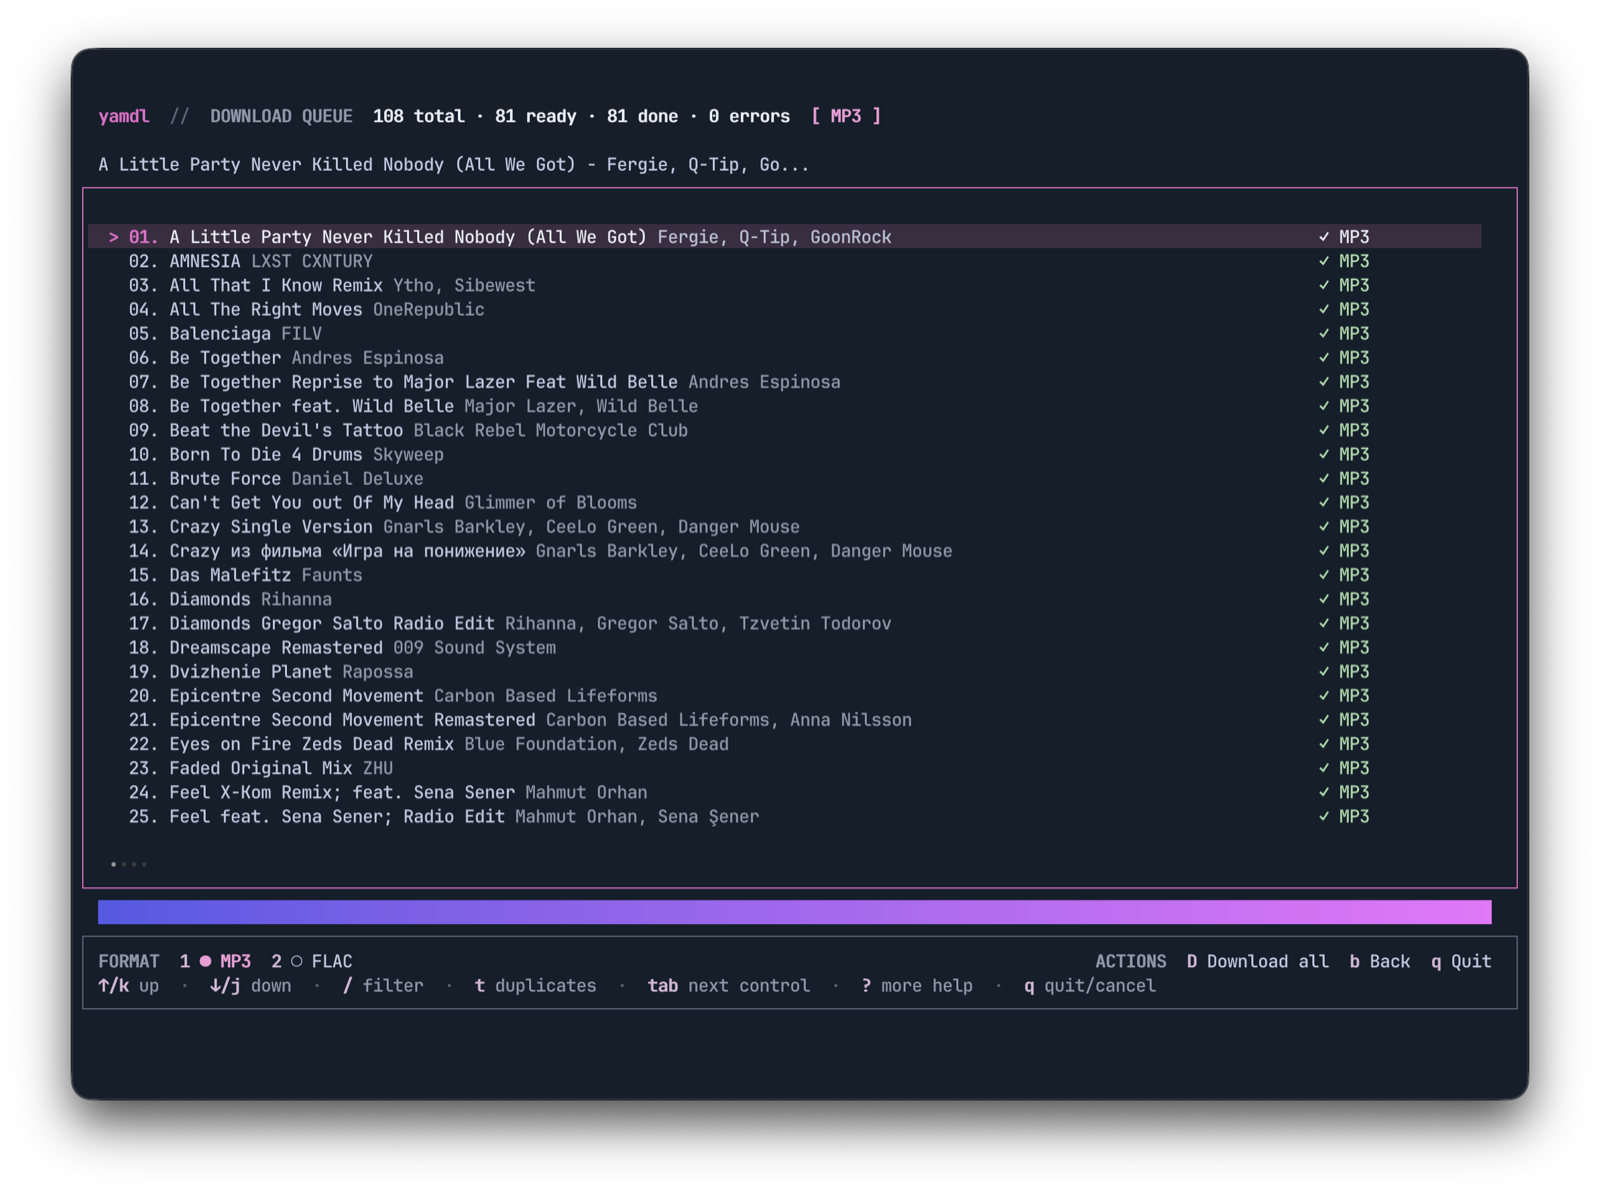Image resolution: width=1600 pixels, height=1194 pixels.
Task: Click the page indicator dots
Action: [x=129, y=864]
